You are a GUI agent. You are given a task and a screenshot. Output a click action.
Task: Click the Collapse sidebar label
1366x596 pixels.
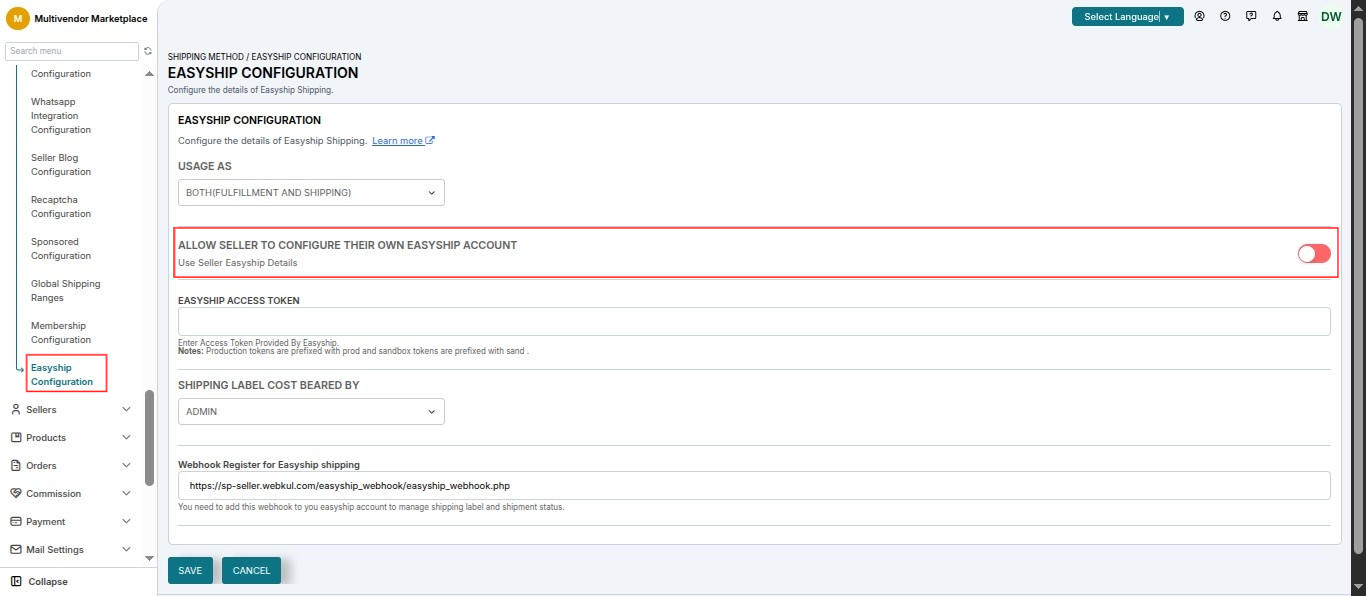48,581
